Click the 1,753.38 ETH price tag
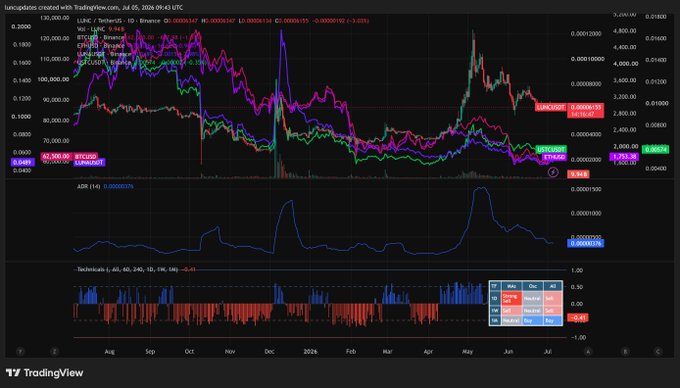This screenshot has width=680, height=388. (624, 157)
